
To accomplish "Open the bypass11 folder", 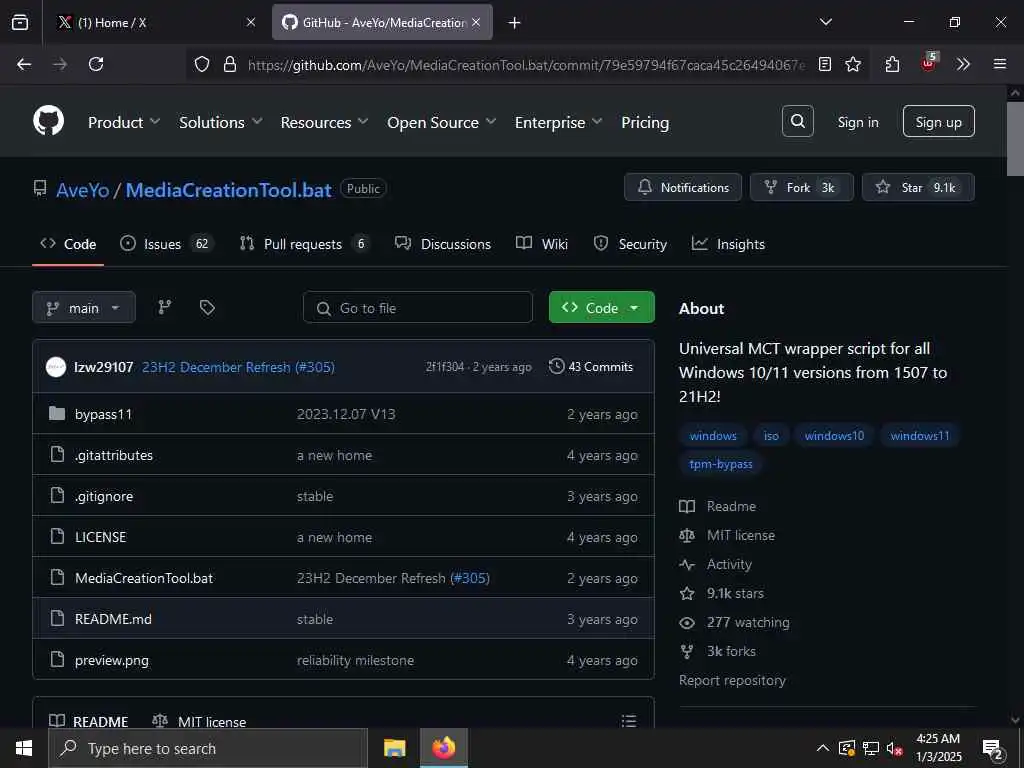I will [103, 414].
